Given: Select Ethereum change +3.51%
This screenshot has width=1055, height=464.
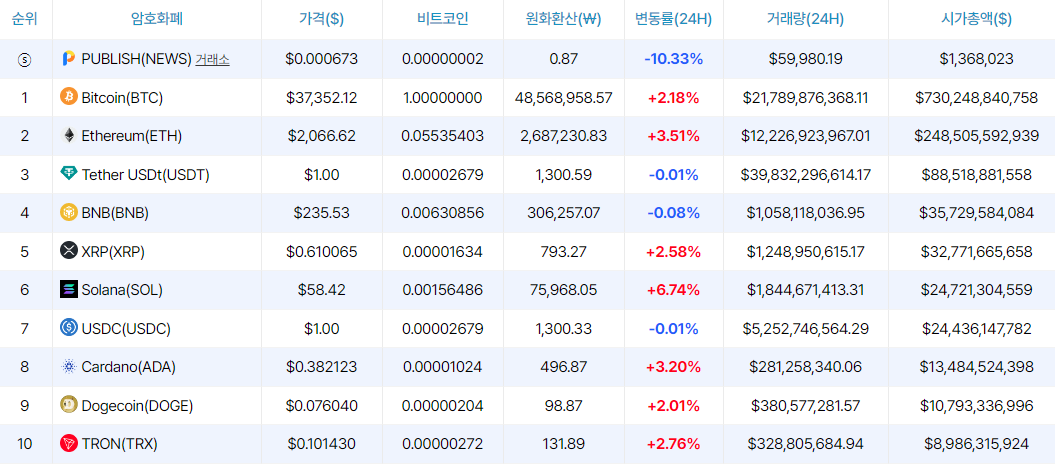Looking at the screenshot, I should 674,137.
